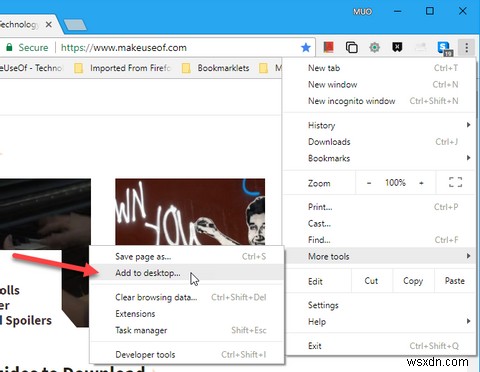The width and height of the screenshot is (480, 372).
Task: Increase zoom with the plus button
Action: coord(421,183)
